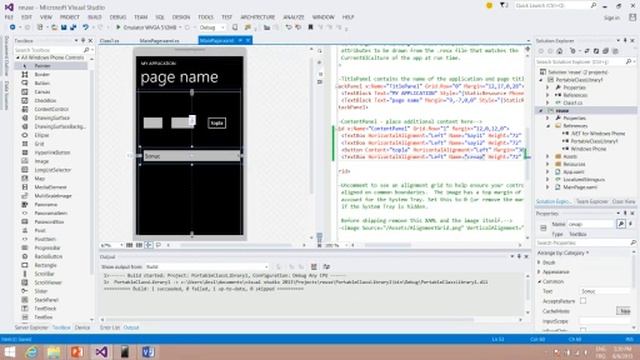Image resolution: width=640 pixels, height=360 pixels.
Task: Click Sign in link at top right
Action: pyautogui.click(x=611, y=18)
